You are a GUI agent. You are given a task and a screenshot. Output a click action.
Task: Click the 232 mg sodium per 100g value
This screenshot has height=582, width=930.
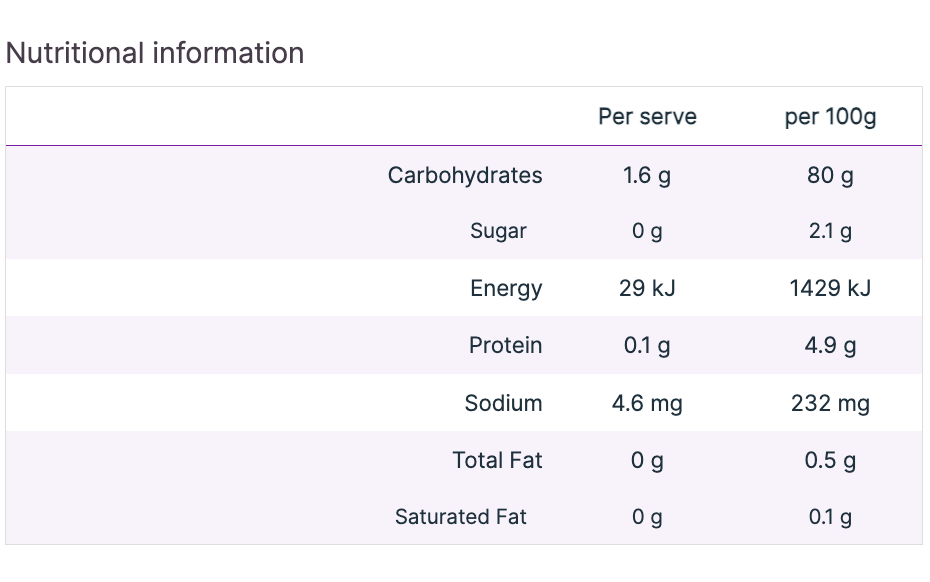(x=830, y=403)
